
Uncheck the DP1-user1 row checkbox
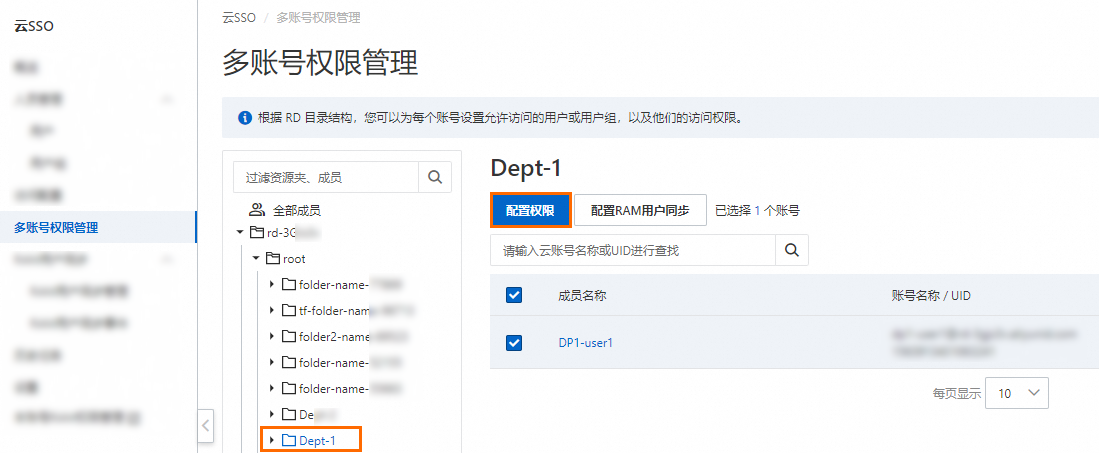click(514, 343)
